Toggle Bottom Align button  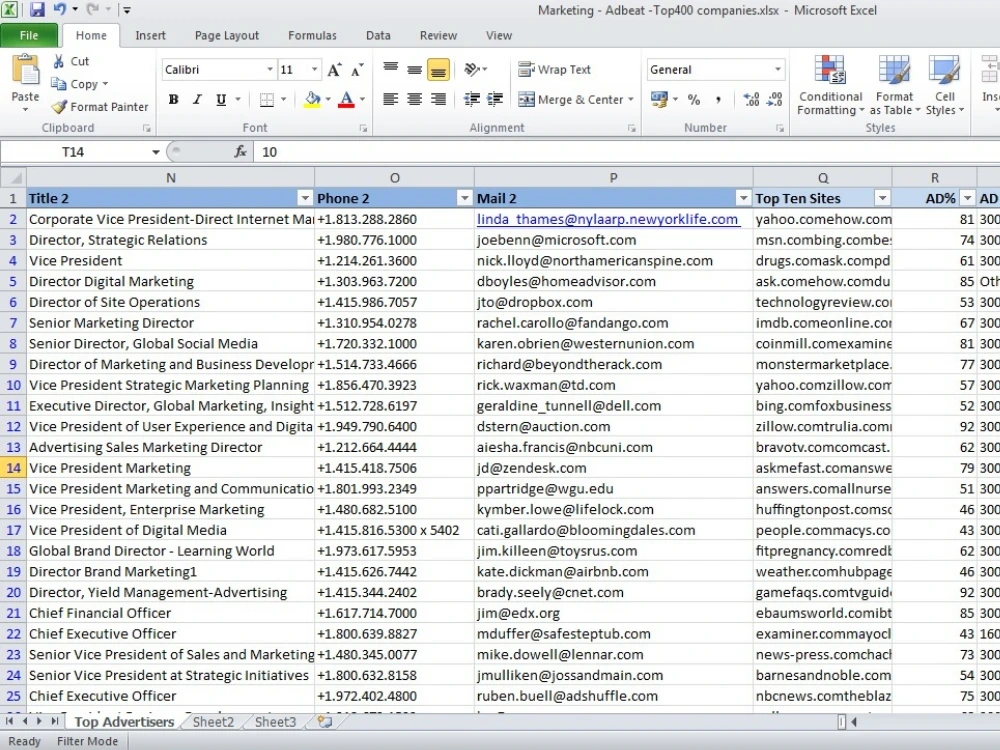pos(438,70)
